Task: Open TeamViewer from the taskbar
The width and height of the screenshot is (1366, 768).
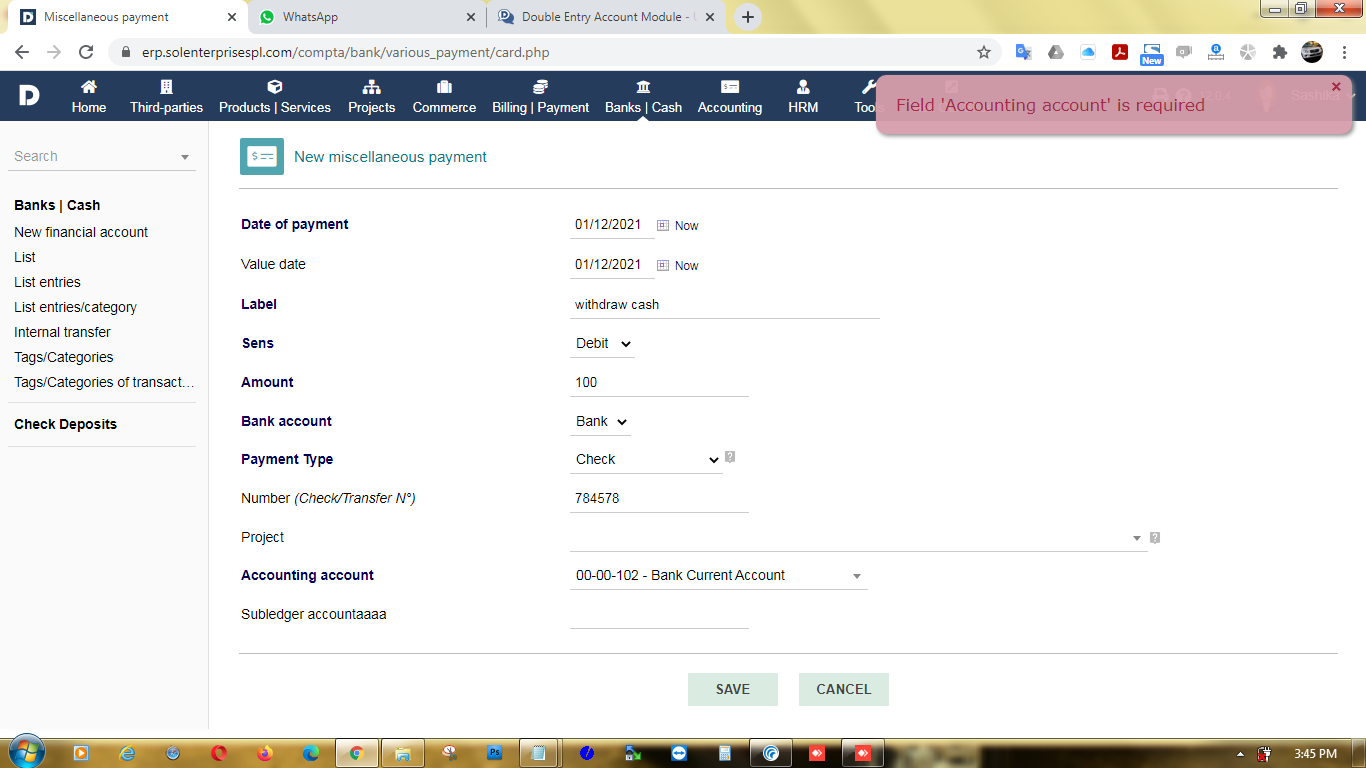Action: [680, 753]
